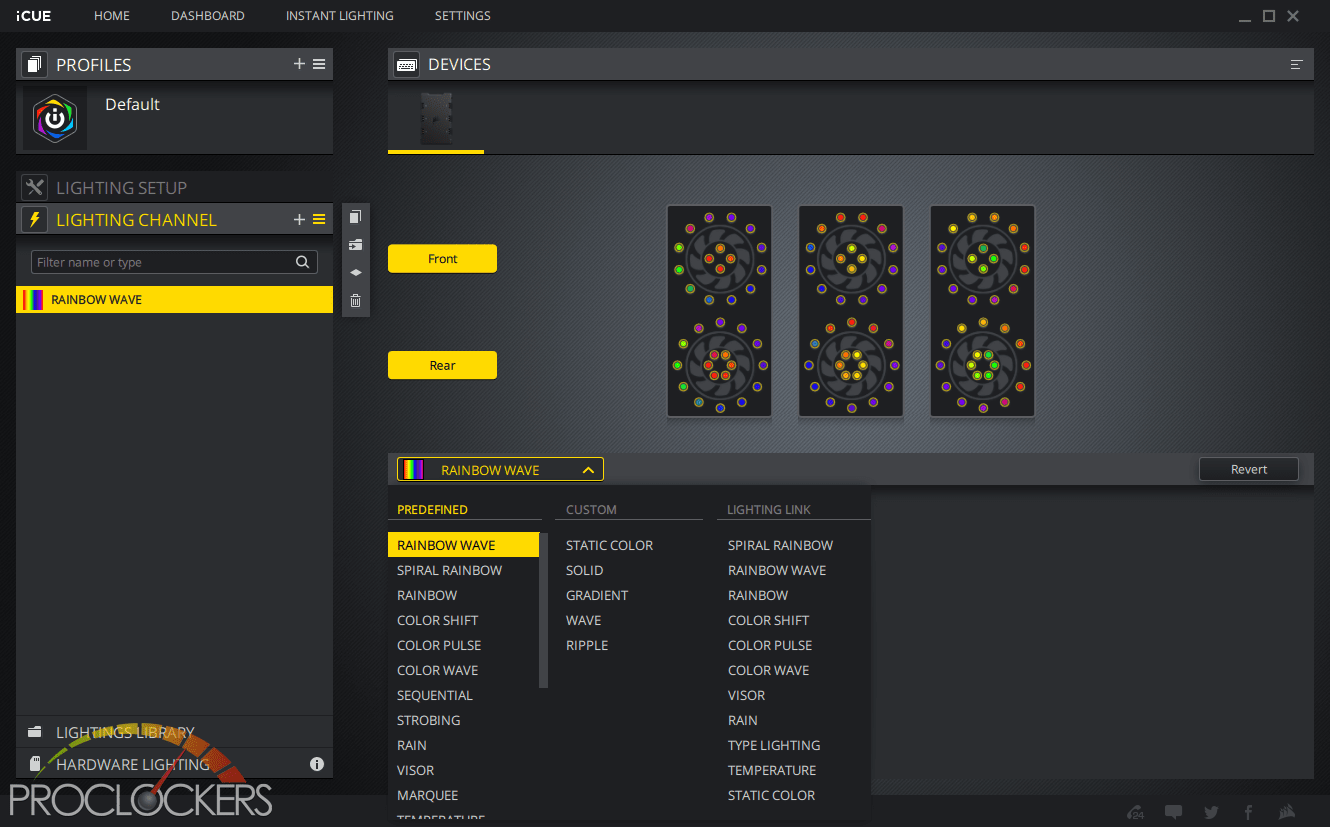Choose Lighting Link Visor
Screen dimensions: 1330x827
point(746,695)
